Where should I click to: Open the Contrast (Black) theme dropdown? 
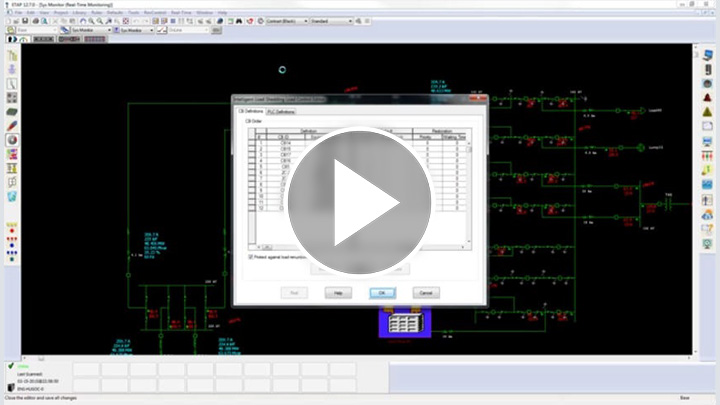pyautogui.click(x=287, y=21)
